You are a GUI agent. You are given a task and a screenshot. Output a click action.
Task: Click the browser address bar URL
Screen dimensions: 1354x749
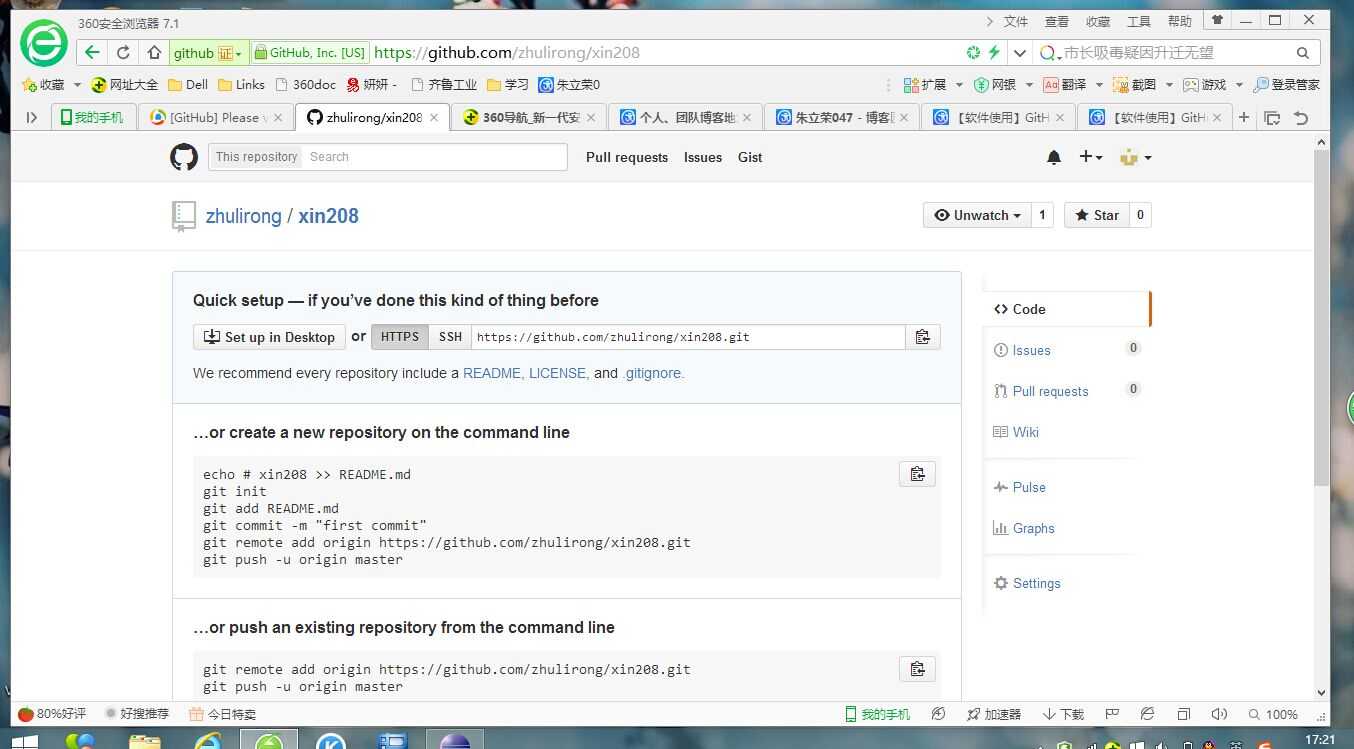(507, 53)
